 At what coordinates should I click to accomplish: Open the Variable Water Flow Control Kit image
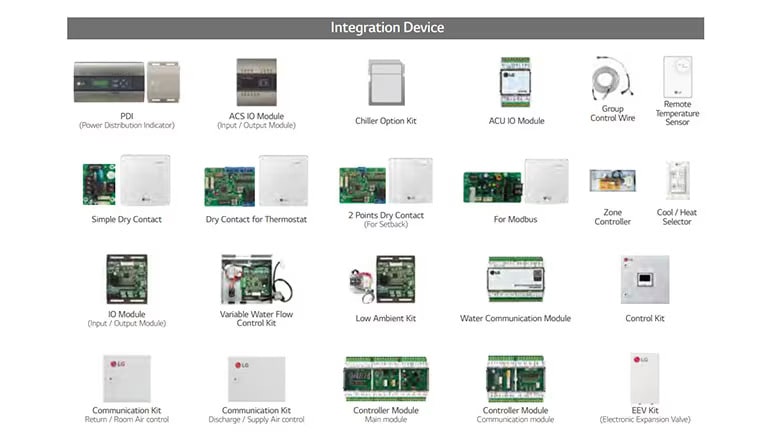click(x=257, y=279)
